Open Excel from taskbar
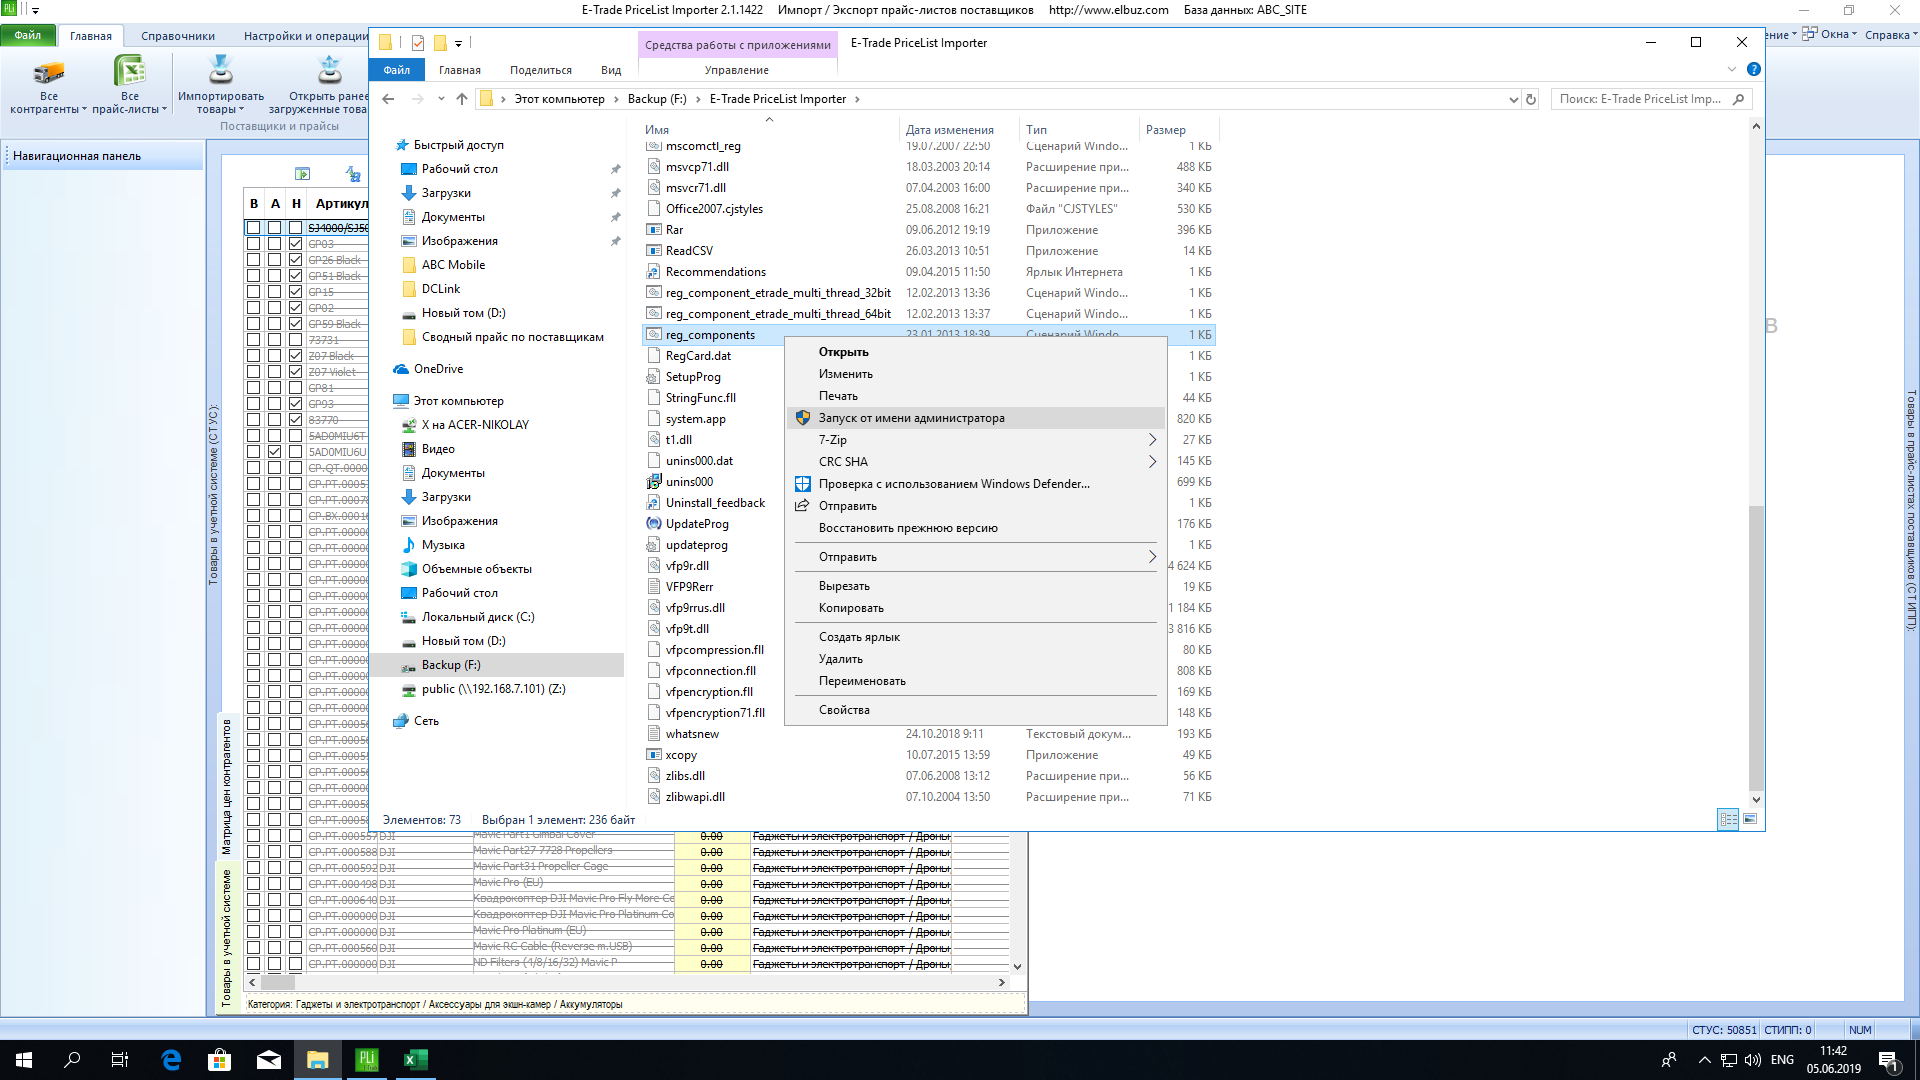 (x=415, y=1060)
